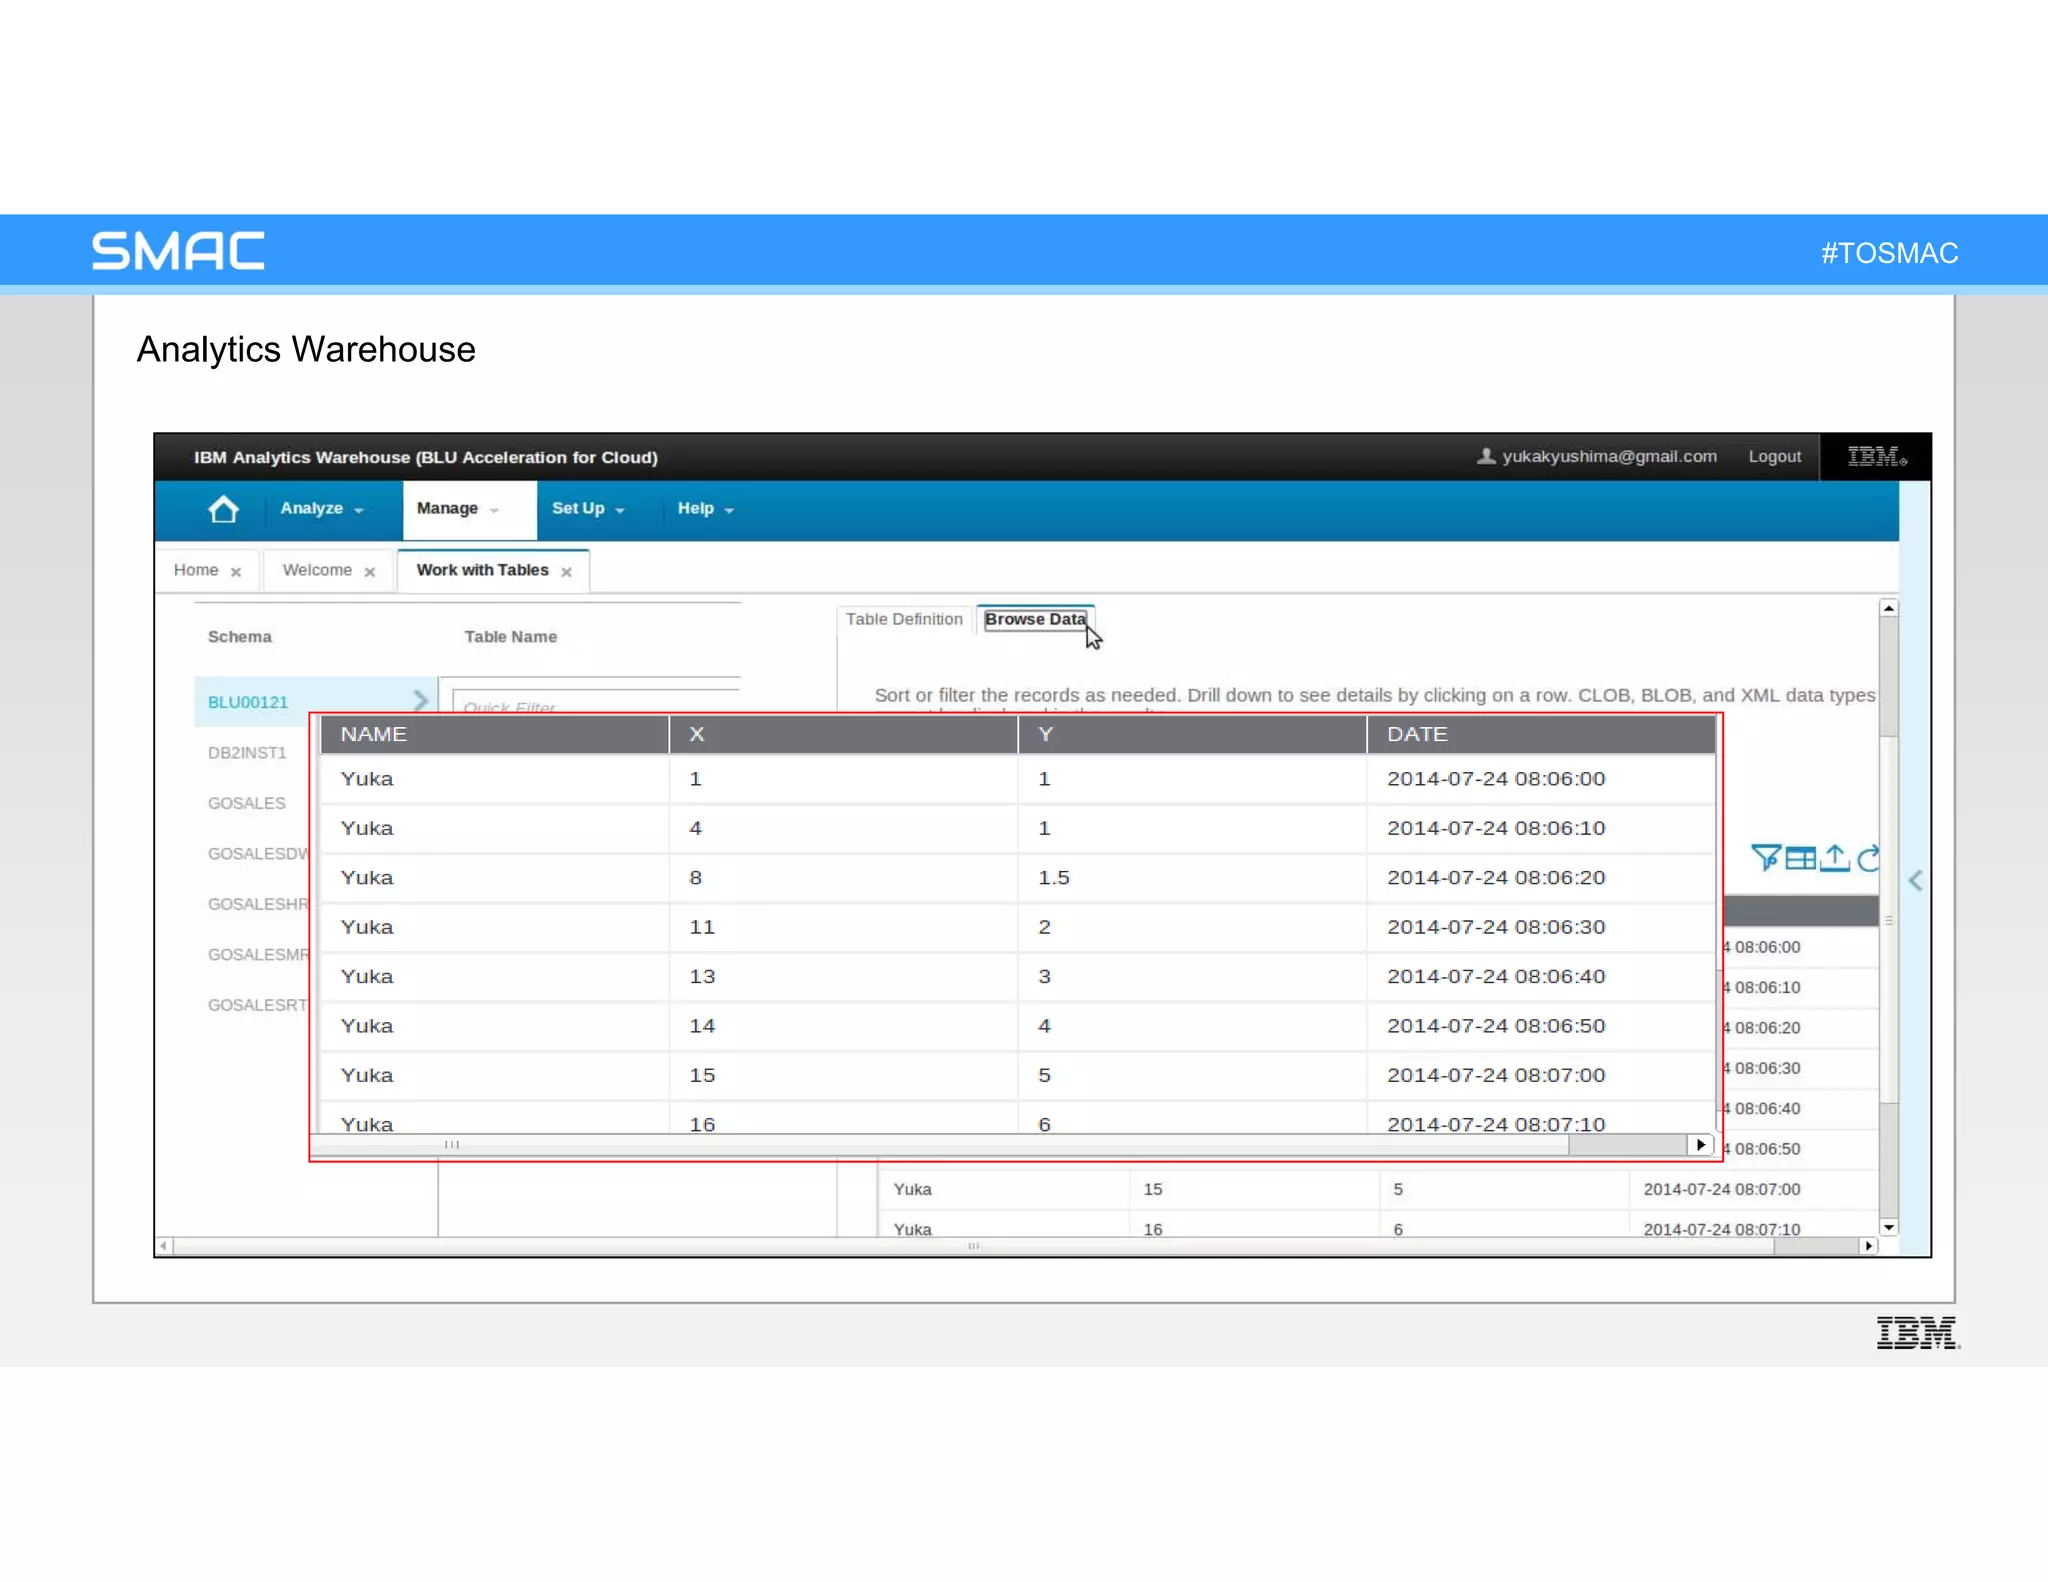Sort by the DATE column header

pos(1541,734)
